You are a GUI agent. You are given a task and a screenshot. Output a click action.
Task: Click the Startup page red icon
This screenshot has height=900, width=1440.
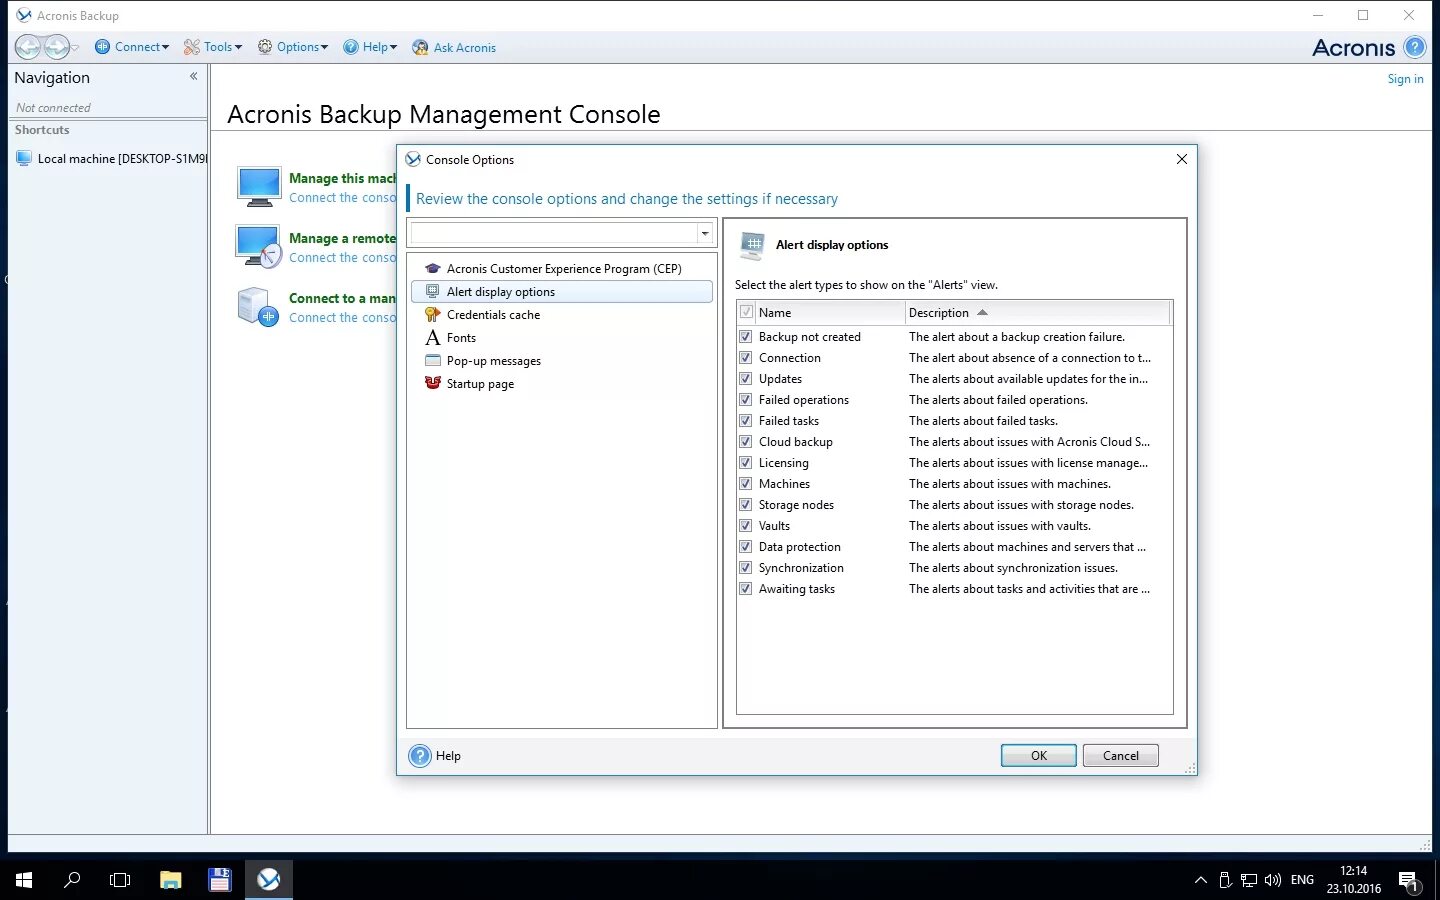click(433, 383)
